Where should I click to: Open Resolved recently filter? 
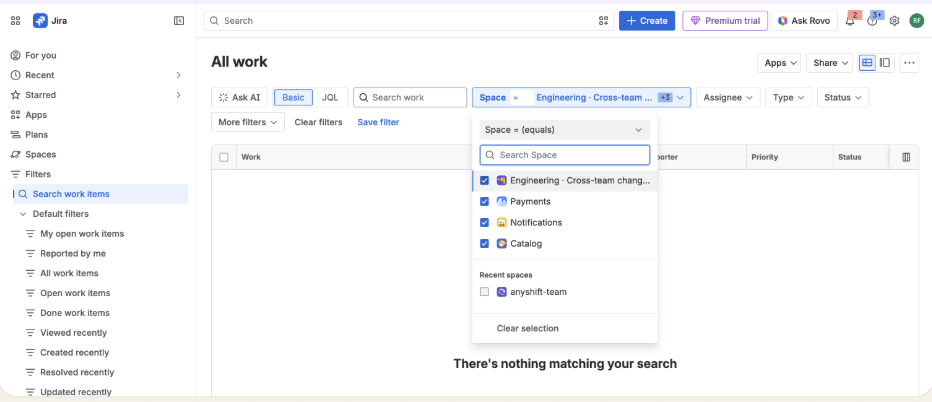tap(77, 372)
